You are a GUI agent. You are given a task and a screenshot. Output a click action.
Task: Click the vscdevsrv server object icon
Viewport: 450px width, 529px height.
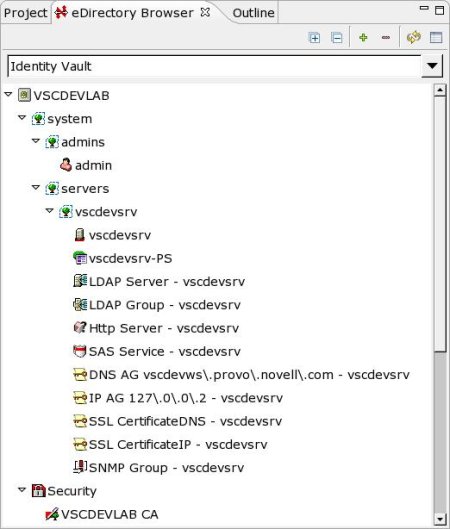tap(80, 235)
